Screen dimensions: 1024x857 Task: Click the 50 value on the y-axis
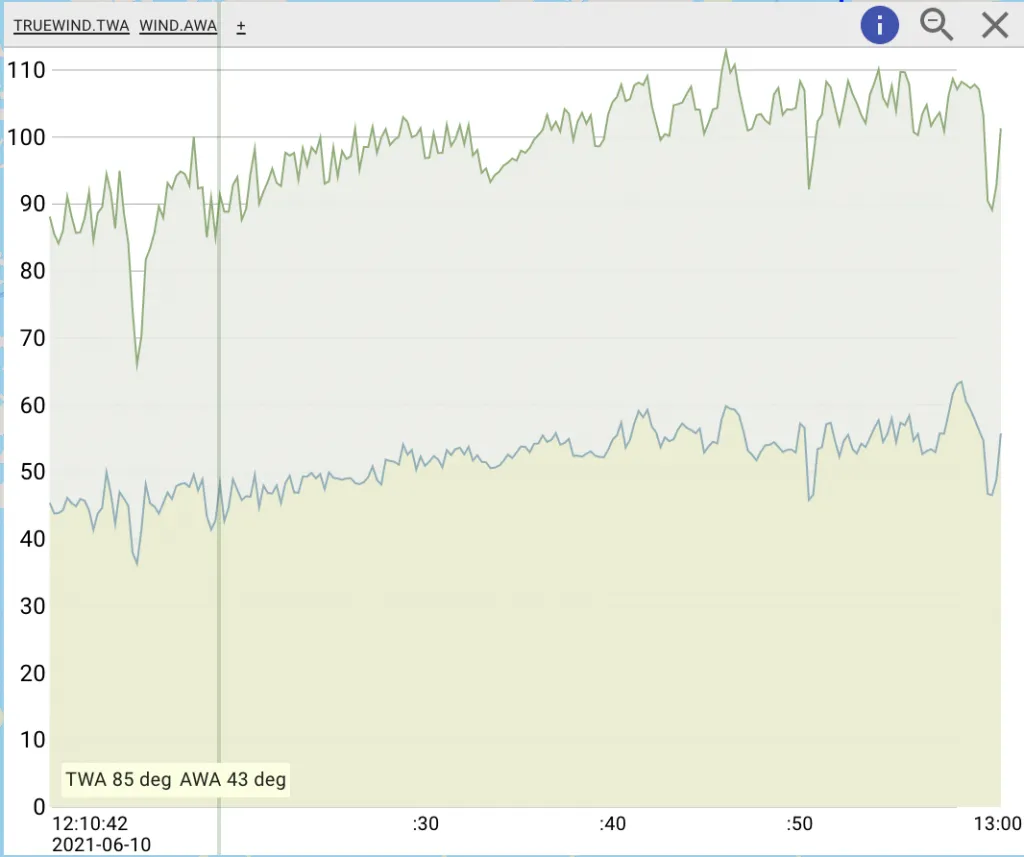click(x=32, y=472)
